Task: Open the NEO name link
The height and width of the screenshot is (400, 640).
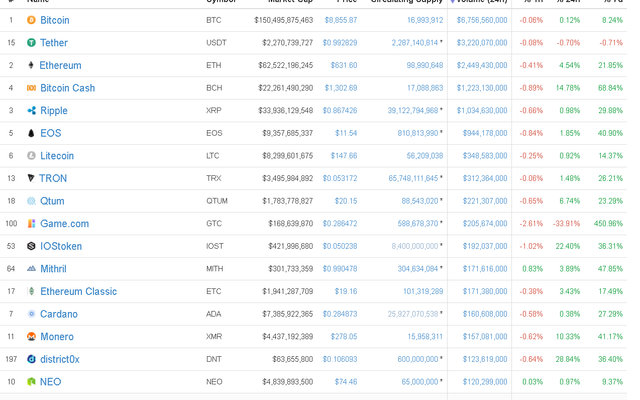Action: pyautogui.click(x=51, y=382)
